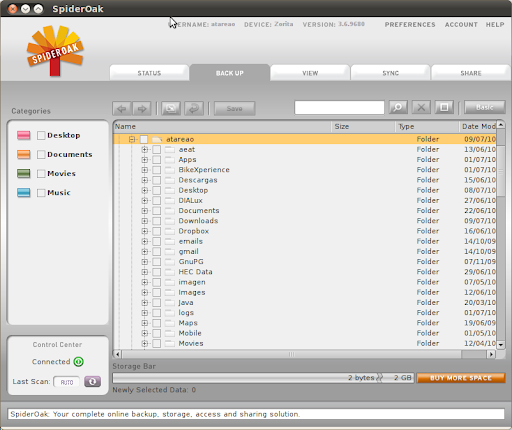
Task: Sort by the Name column header
Action: tap(222, 127)
